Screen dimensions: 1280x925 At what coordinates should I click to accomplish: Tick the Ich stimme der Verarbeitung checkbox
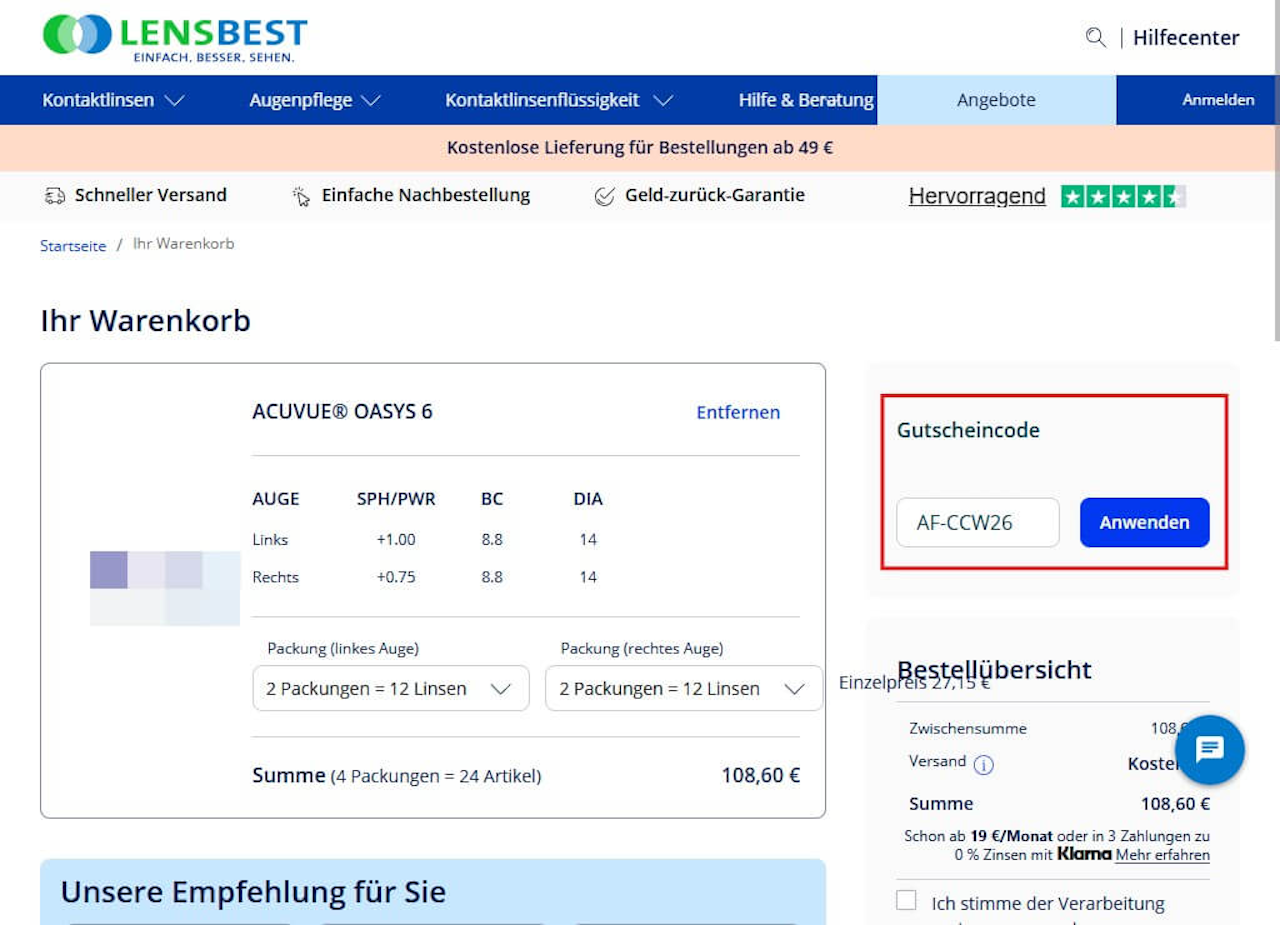906,900
